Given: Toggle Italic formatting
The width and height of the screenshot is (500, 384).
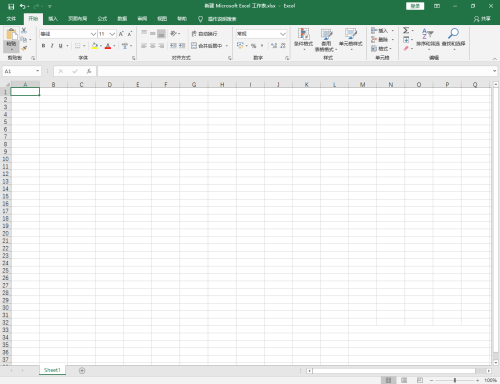Looking at the screenshot, I should coord(52,46).
